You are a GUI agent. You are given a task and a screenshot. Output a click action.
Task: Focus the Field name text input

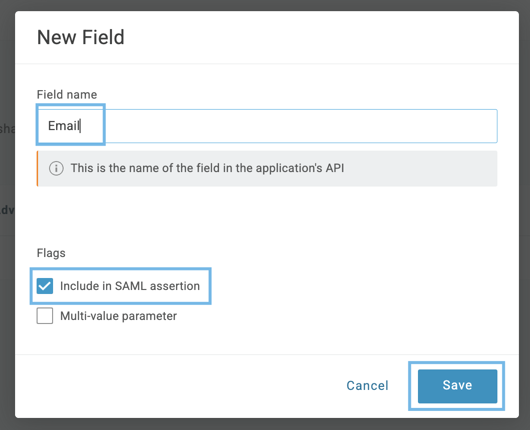(x=267, y=126)
